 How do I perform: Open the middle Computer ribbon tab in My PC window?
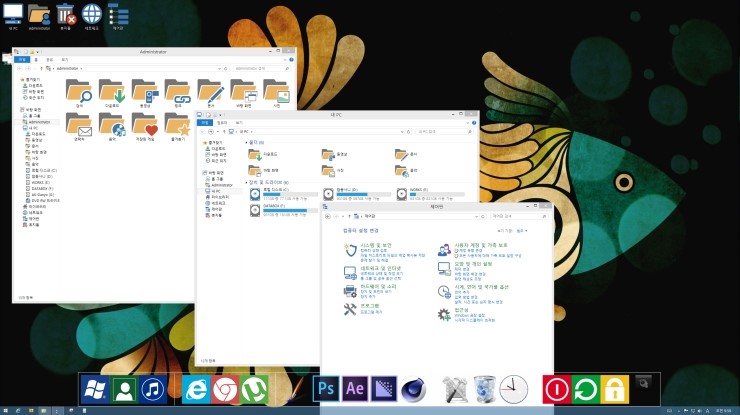(222, 123)
